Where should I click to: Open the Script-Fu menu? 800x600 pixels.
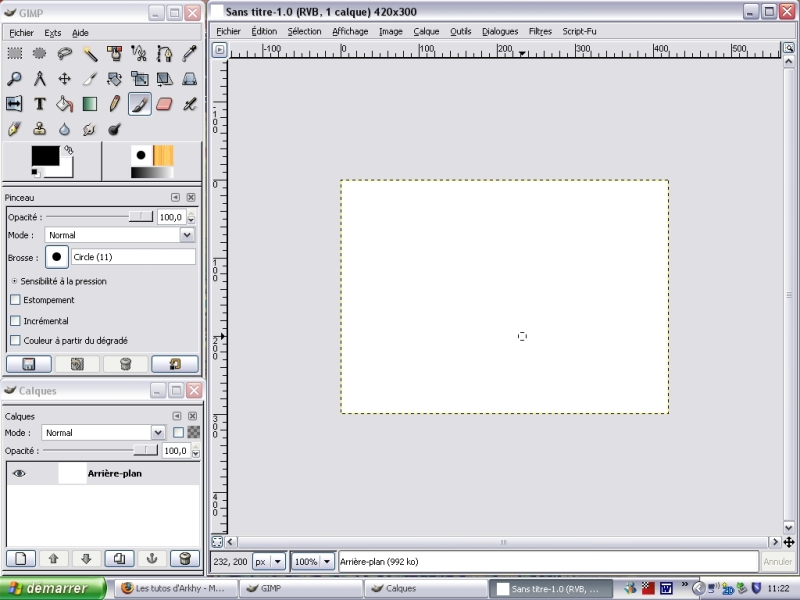[579, 31]
